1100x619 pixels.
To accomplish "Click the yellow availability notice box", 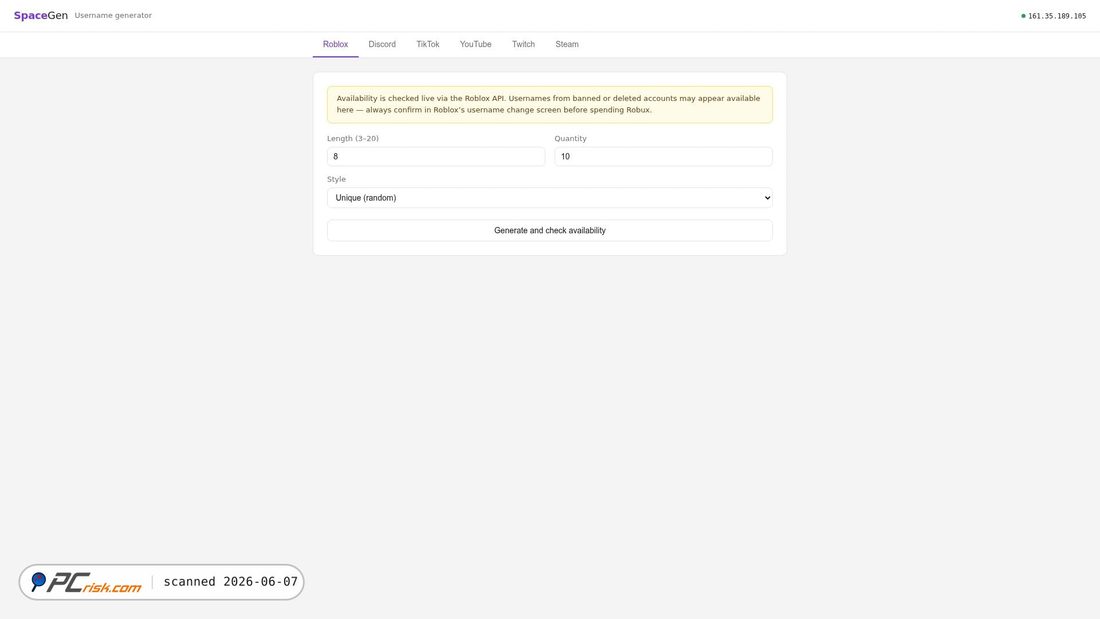I will (549, 105).
